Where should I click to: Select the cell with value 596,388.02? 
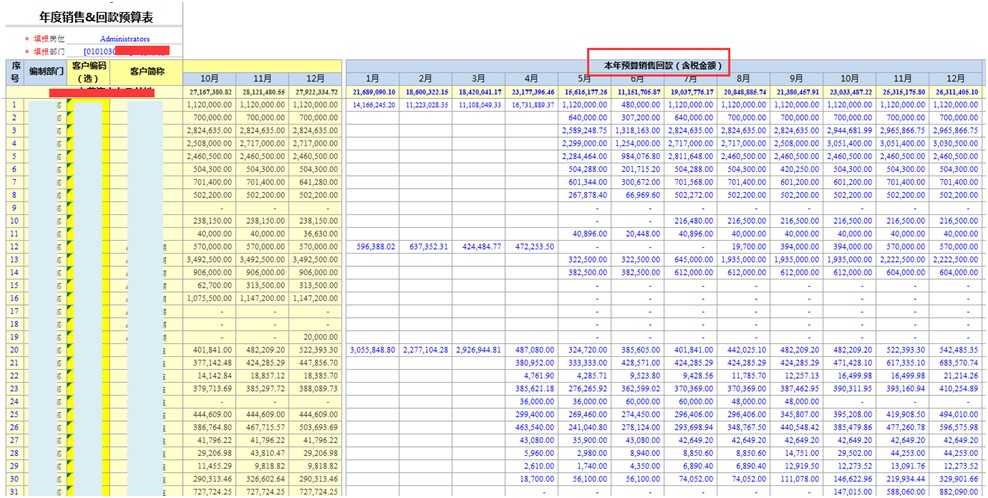[372, 246]
